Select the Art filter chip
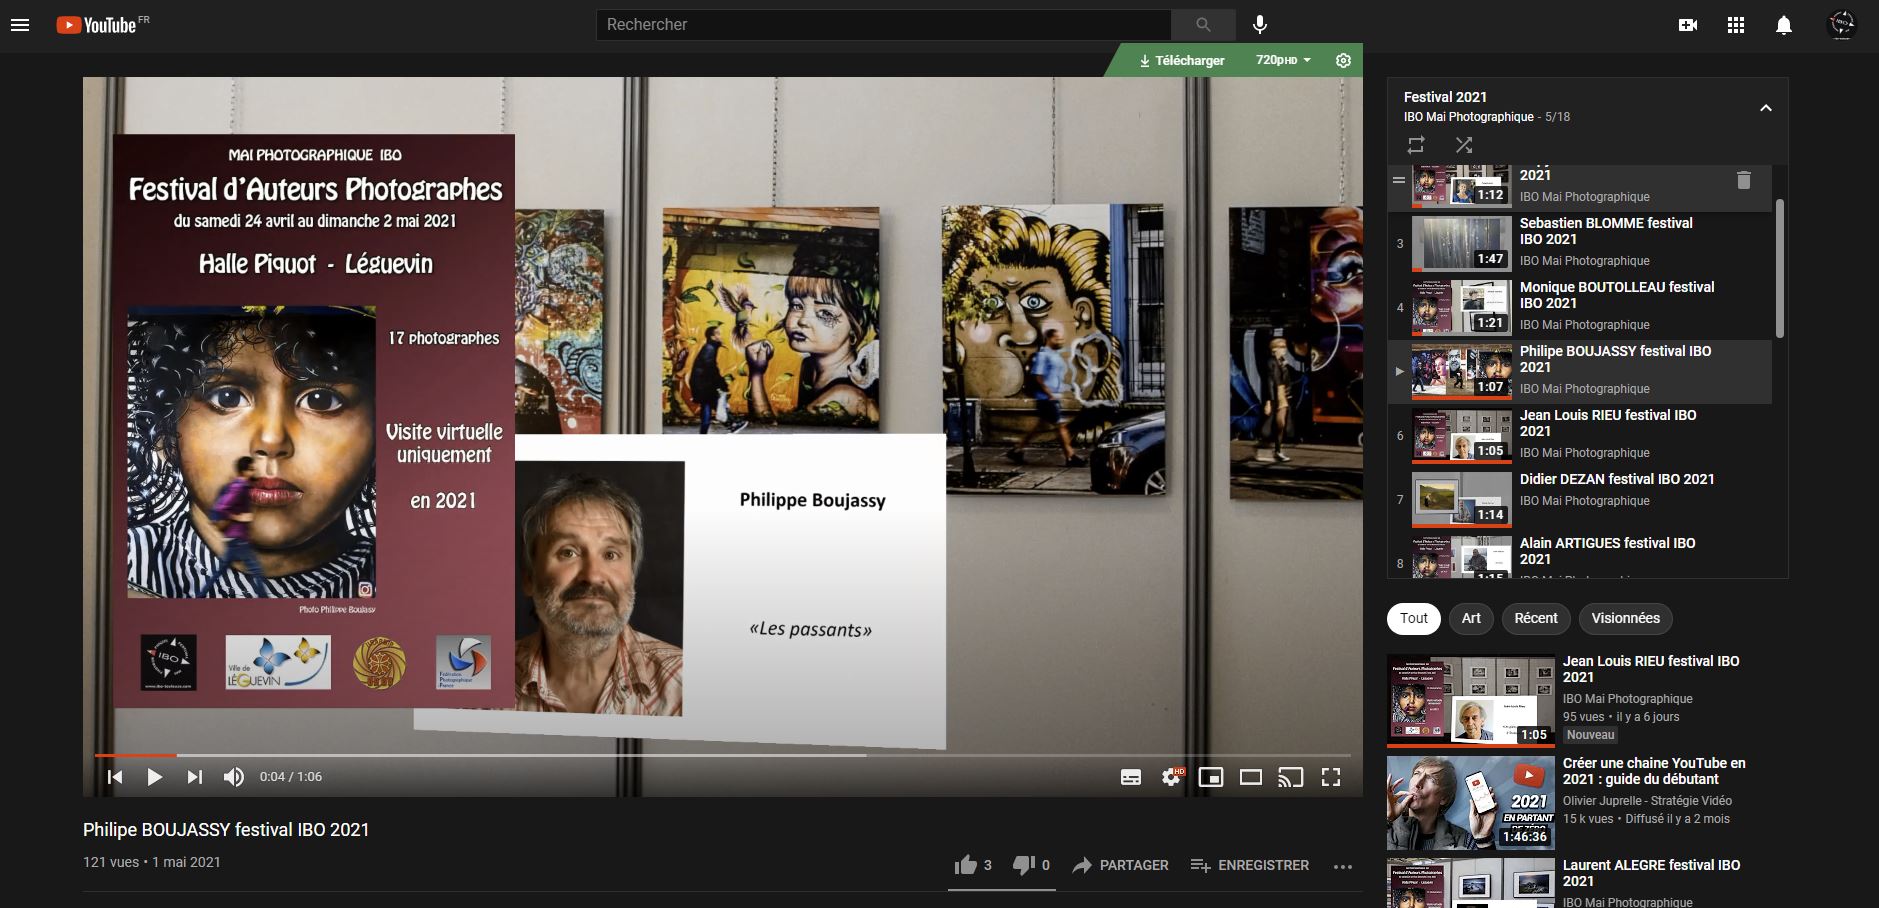 [1471, 618]
